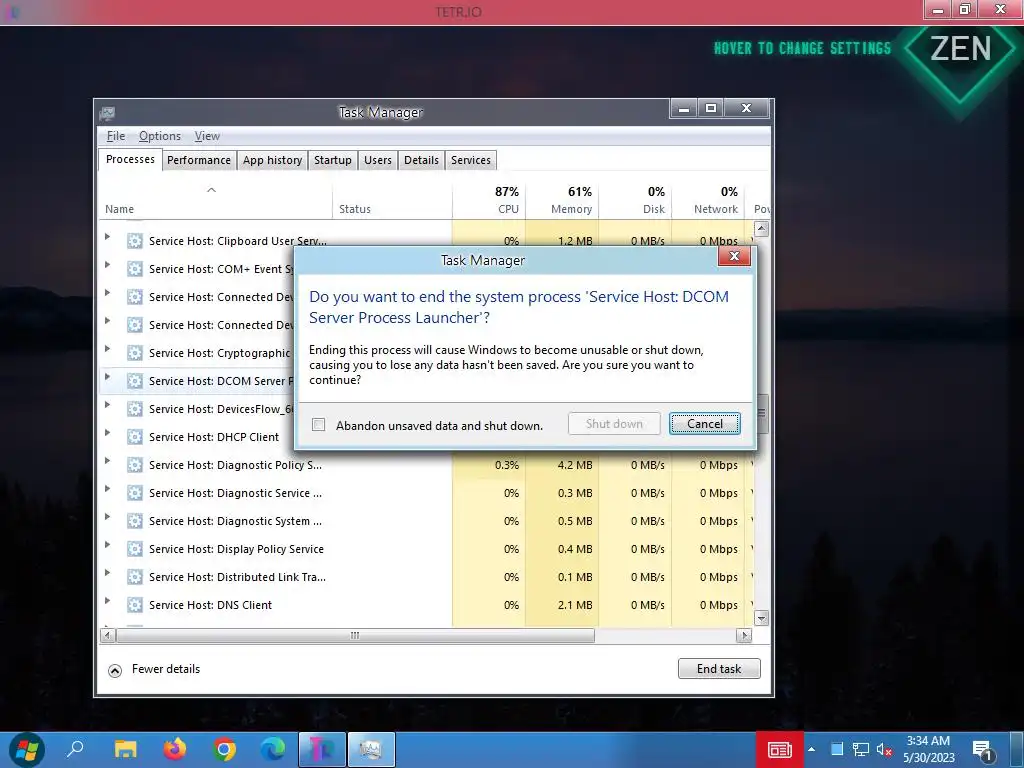Image resolution: width=1024 pixels, height=768 pixels.
Task: Click the horizontal scrollbar thumb
Action: coord(355,635)
